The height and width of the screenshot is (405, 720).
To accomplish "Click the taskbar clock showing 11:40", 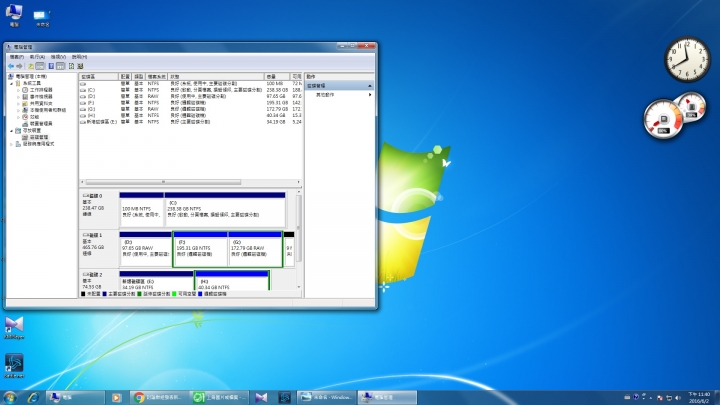I will 699,398.
